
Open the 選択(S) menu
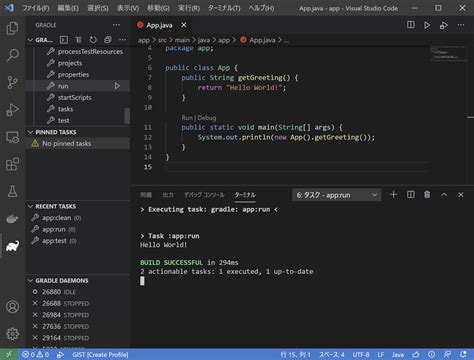point(98,8)
